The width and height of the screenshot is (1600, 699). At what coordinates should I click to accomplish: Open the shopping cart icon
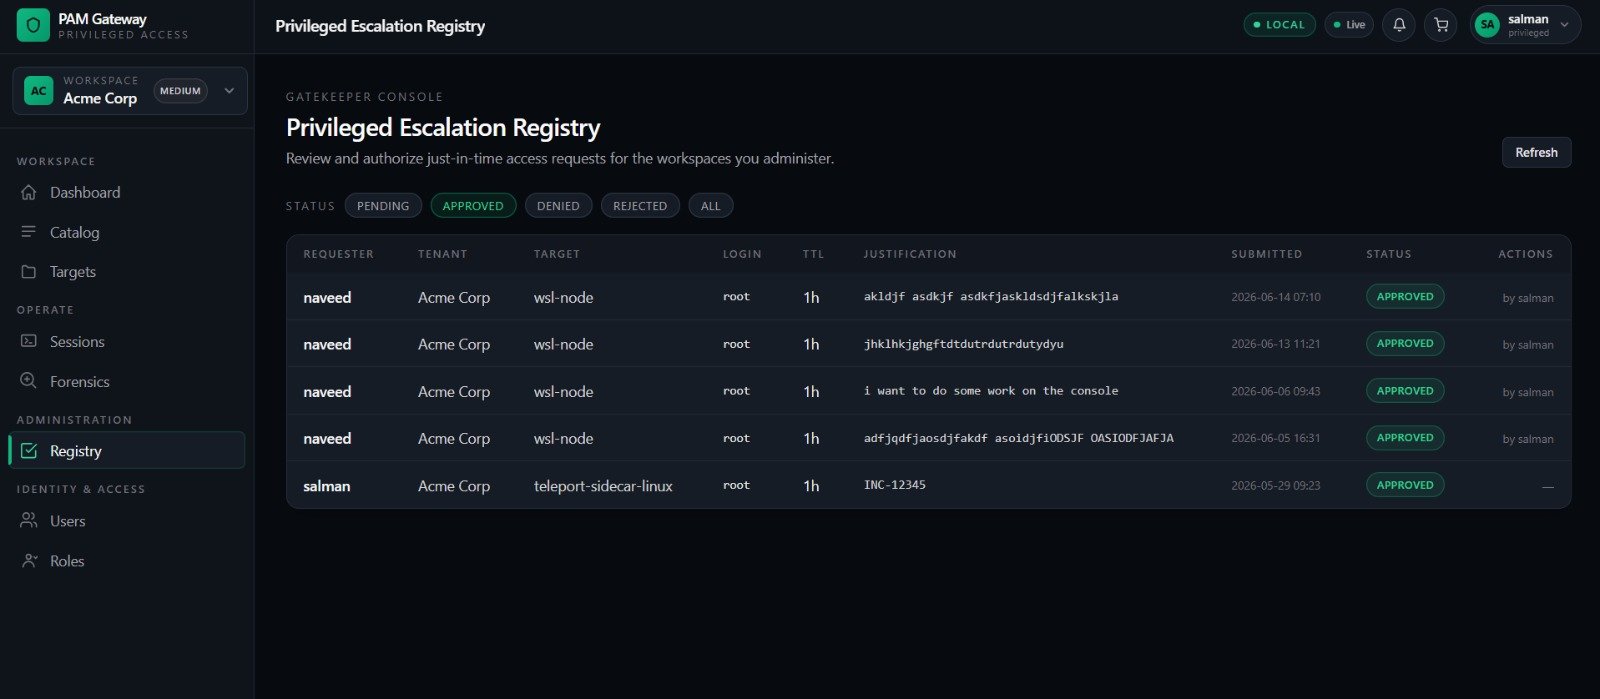pos(1441,25)
